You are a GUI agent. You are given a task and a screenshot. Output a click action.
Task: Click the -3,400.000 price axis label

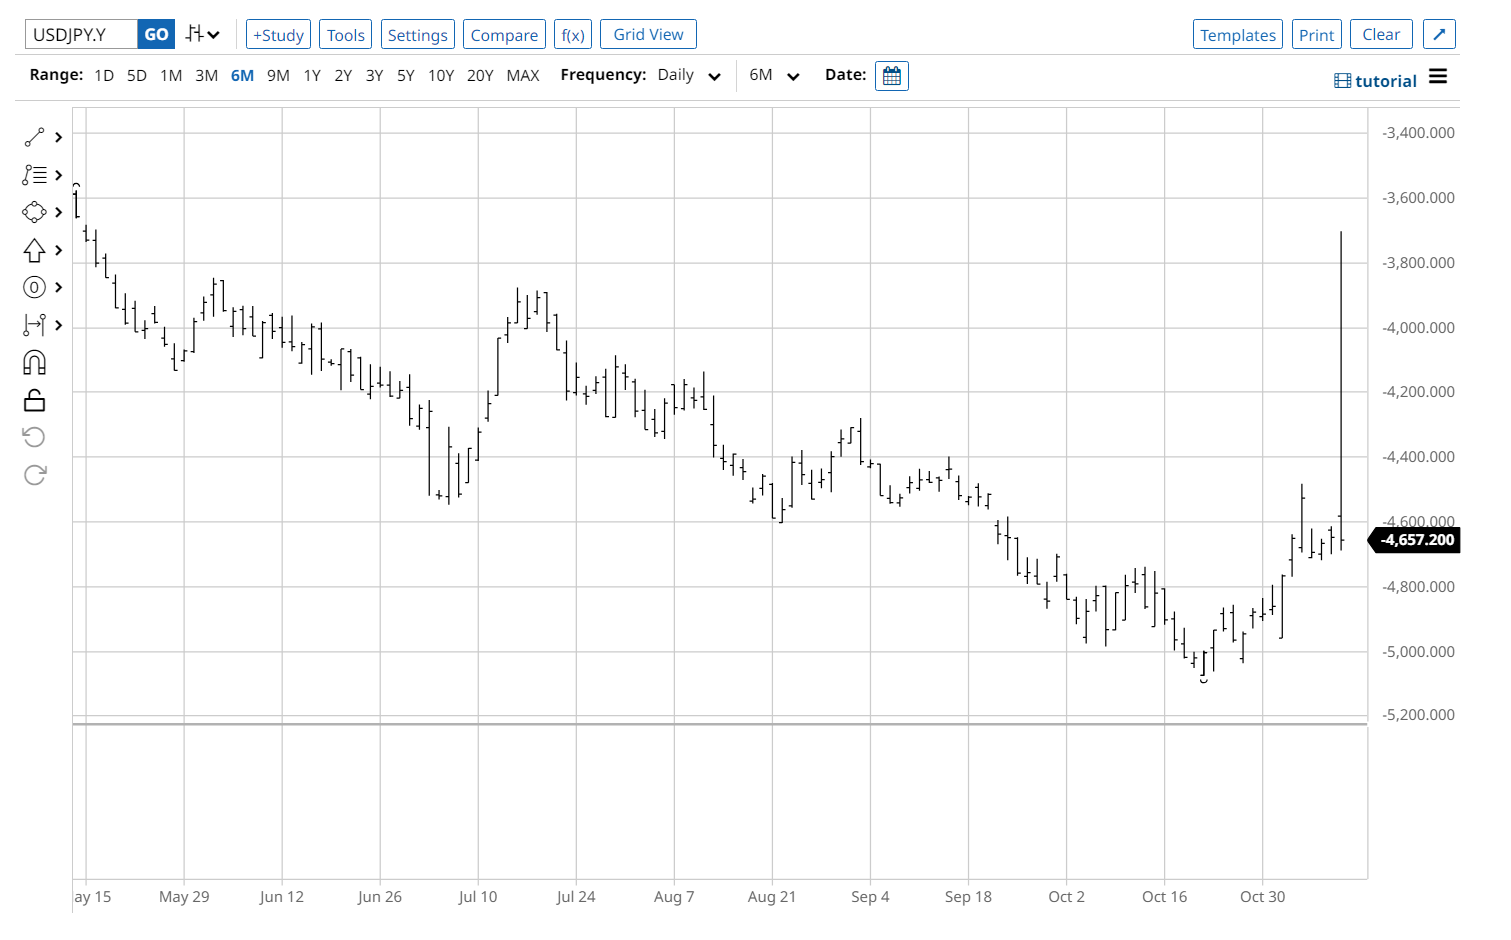tap(1418, 132)
